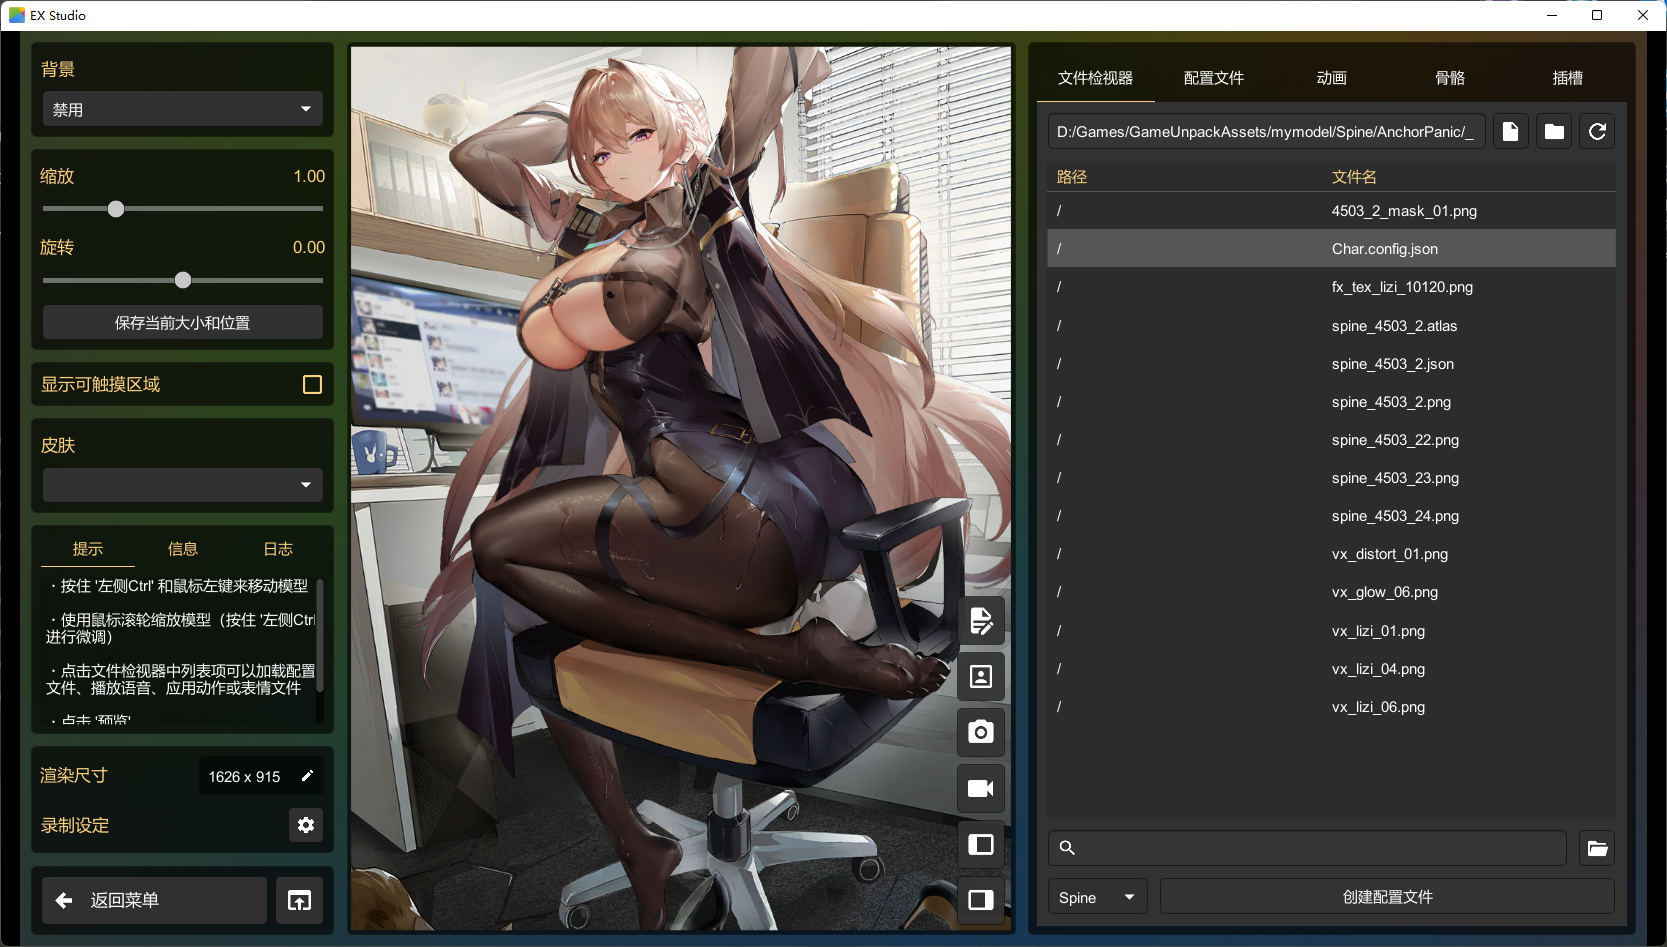Switch to the 配置文件 tab
The image size is (1667, 947).
point(1214,78)
